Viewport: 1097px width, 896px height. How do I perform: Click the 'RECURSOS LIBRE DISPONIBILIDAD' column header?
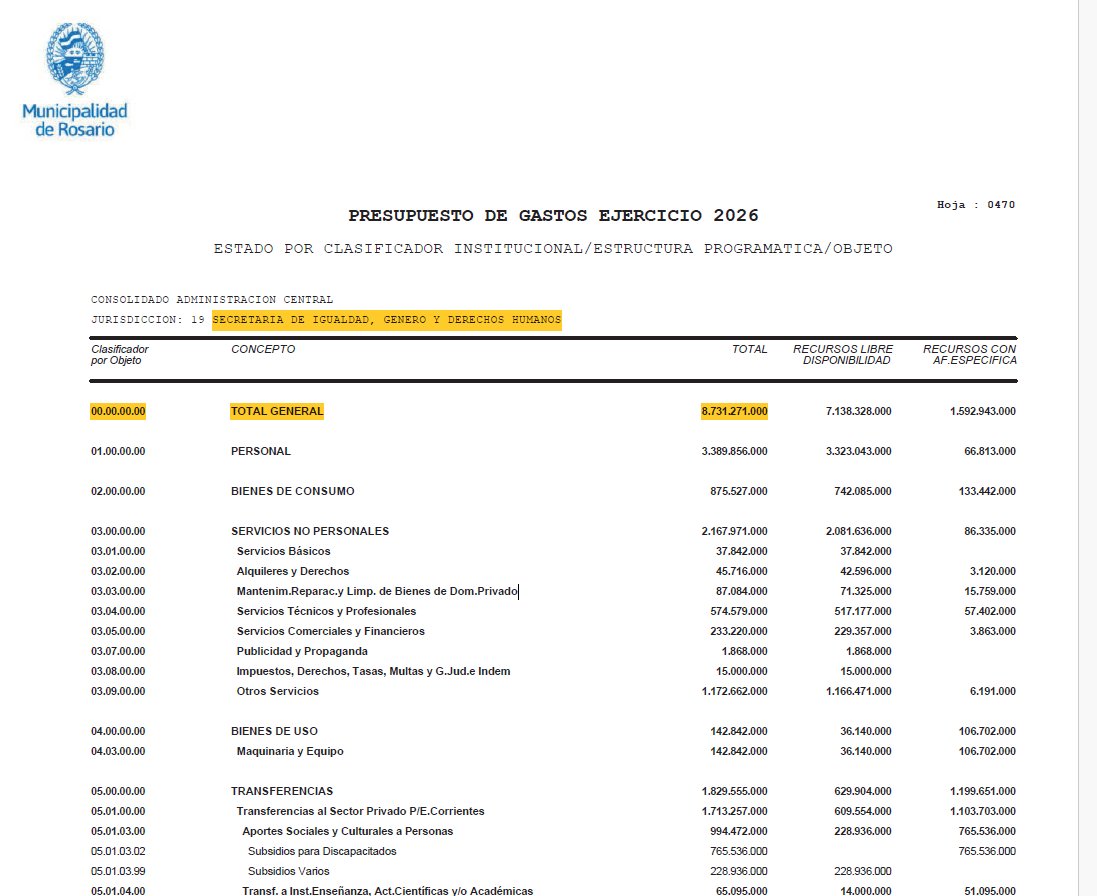(x=843, y=355)
